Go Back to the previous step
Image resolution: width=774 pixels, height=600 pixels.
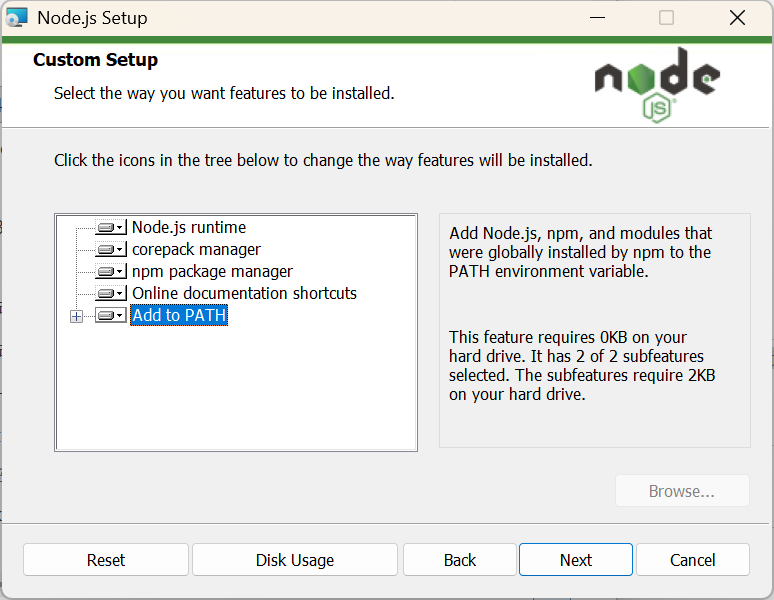tap(460, 560)
